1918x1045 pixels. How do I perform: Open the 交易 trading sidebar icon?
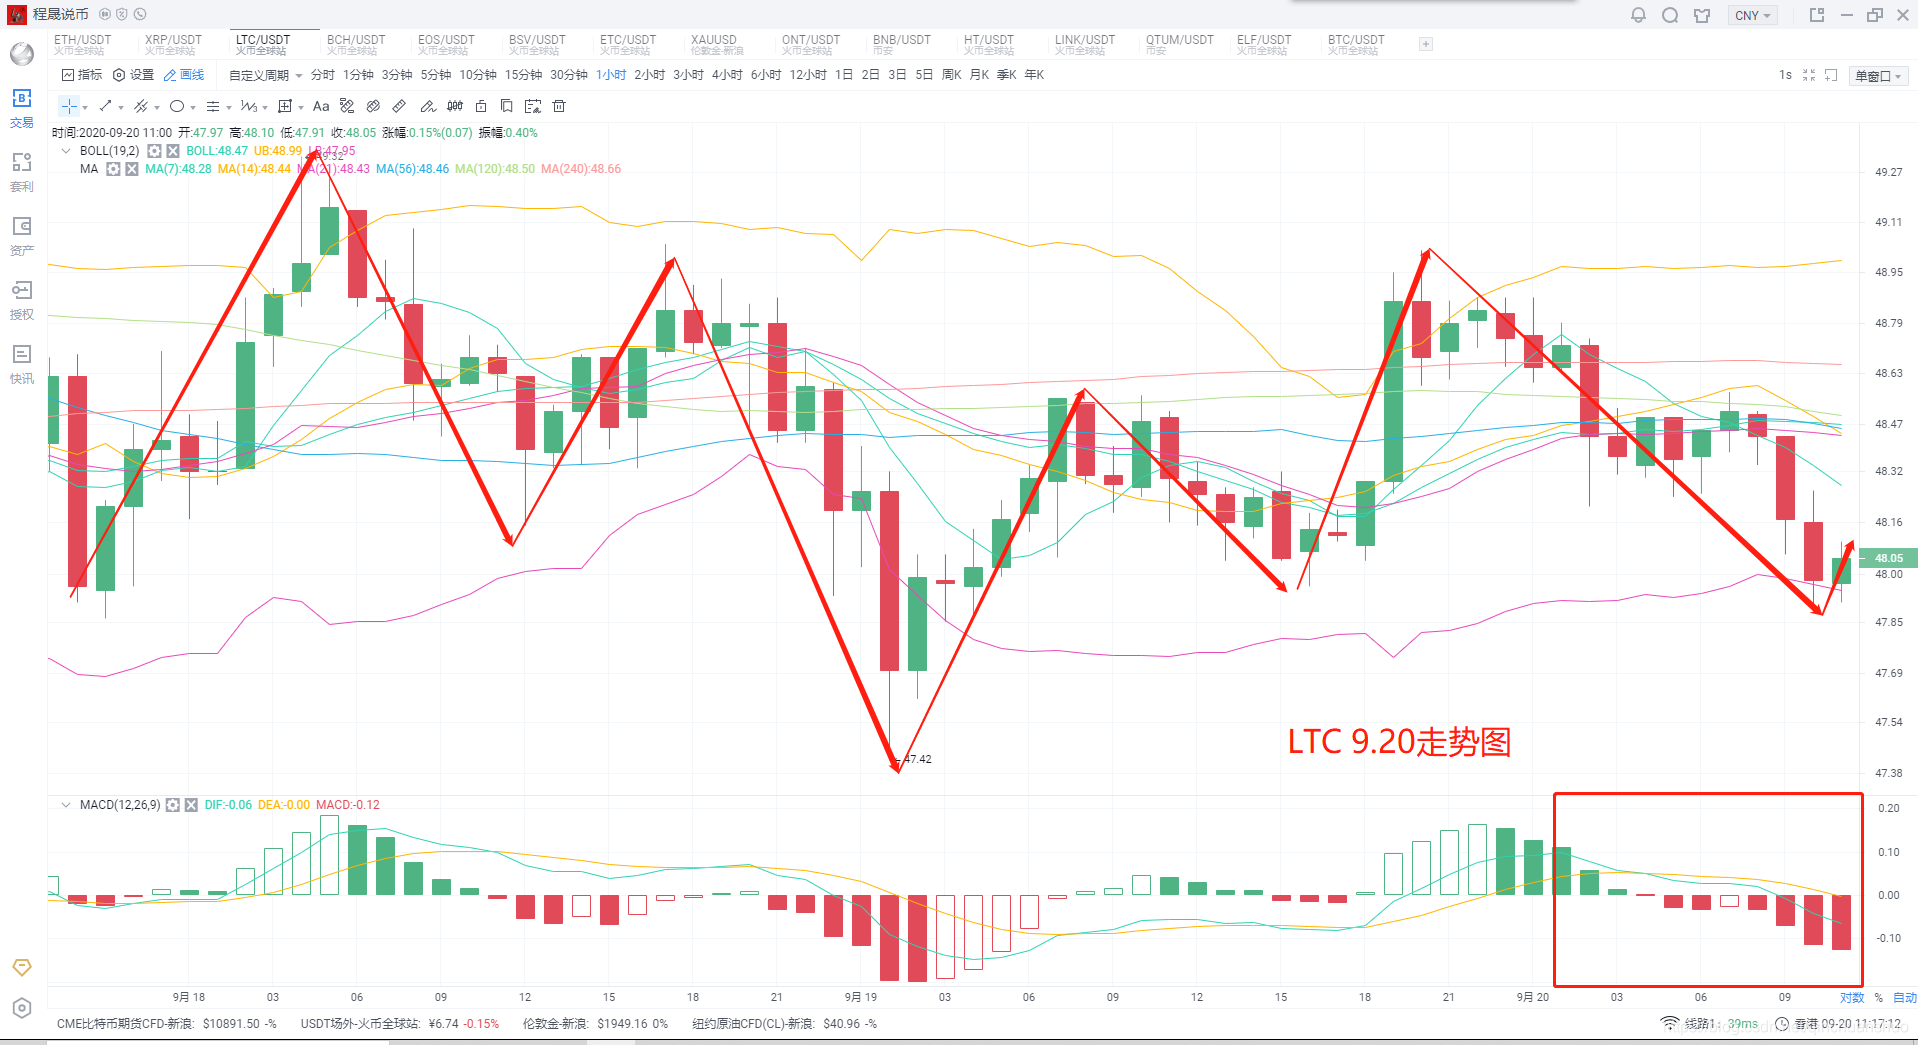coord(22,108)
